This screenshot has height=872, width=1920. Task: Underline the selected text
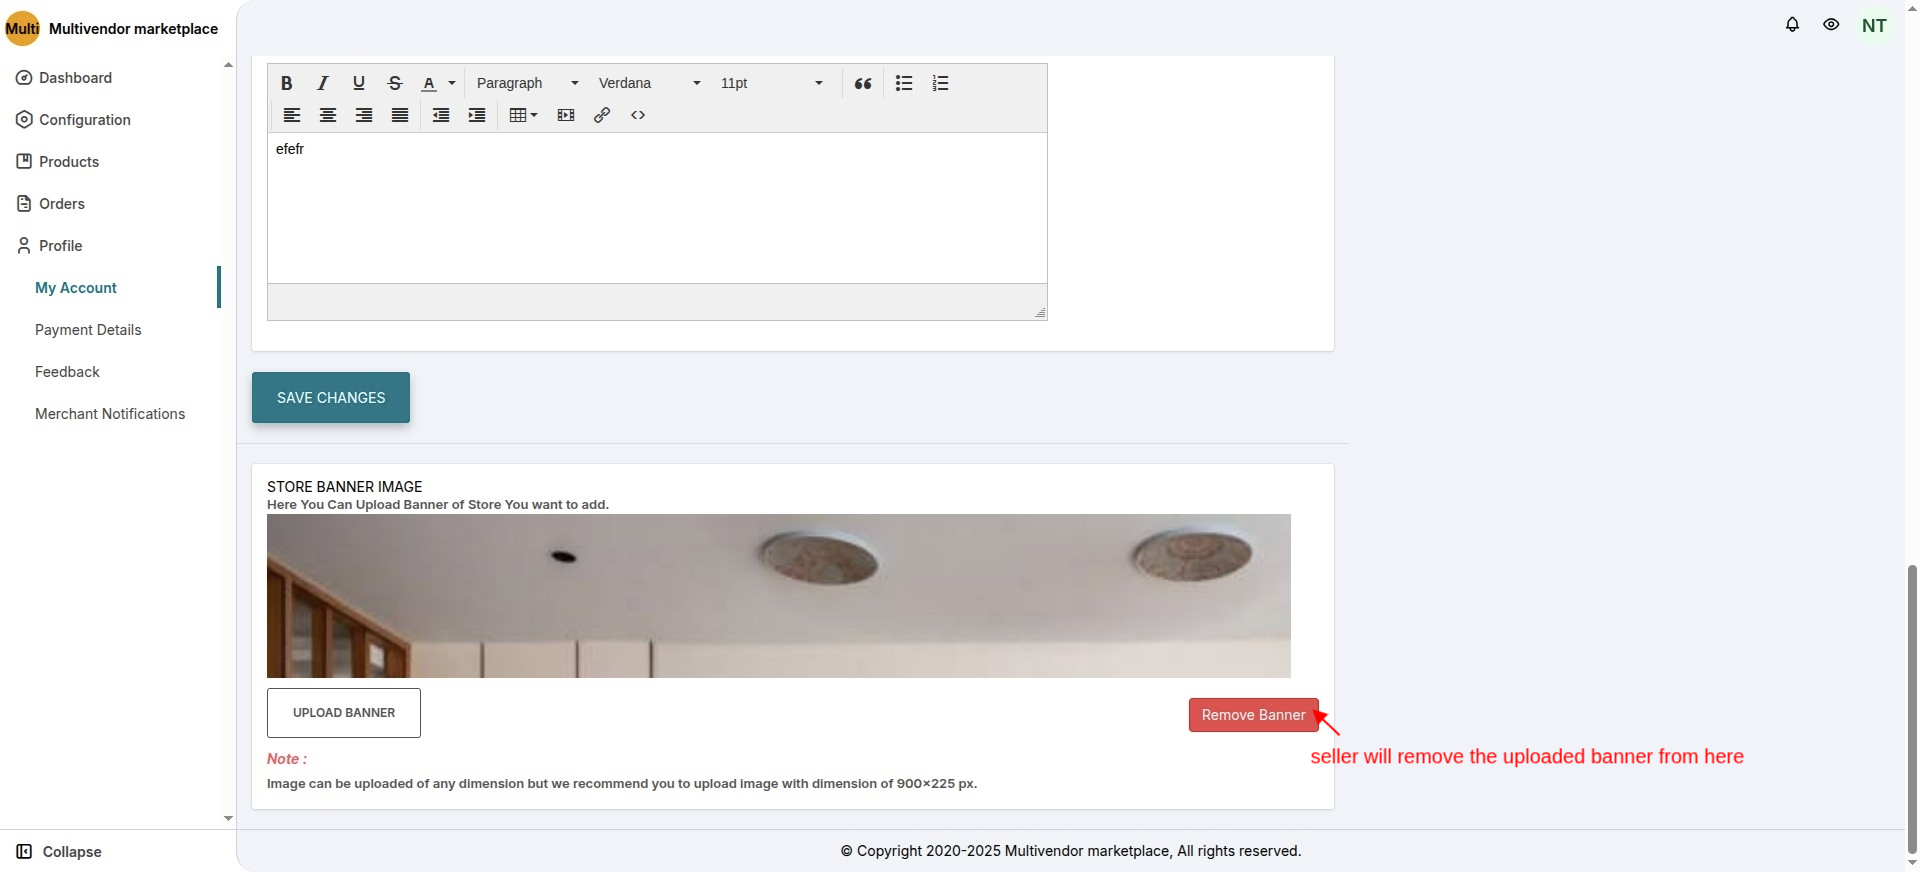[x=359, y=83]
